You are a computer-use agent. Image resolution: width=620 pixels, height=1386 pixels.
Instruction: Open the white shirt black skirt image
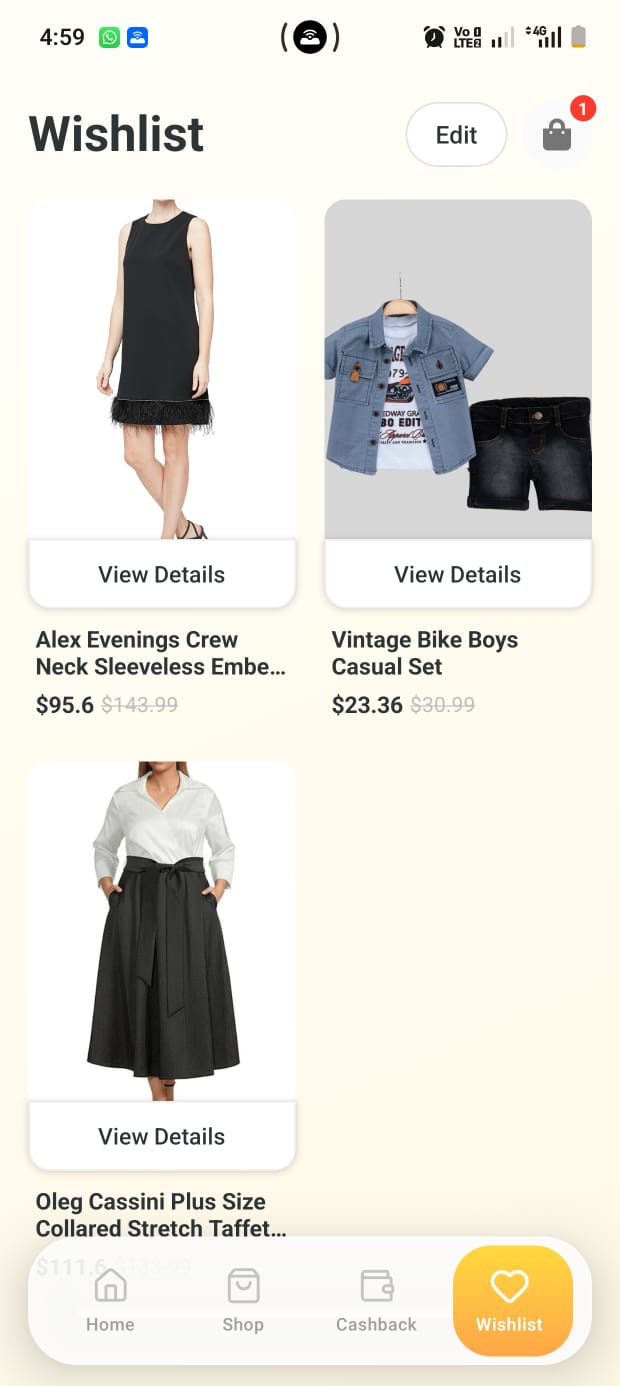(162, 932)
